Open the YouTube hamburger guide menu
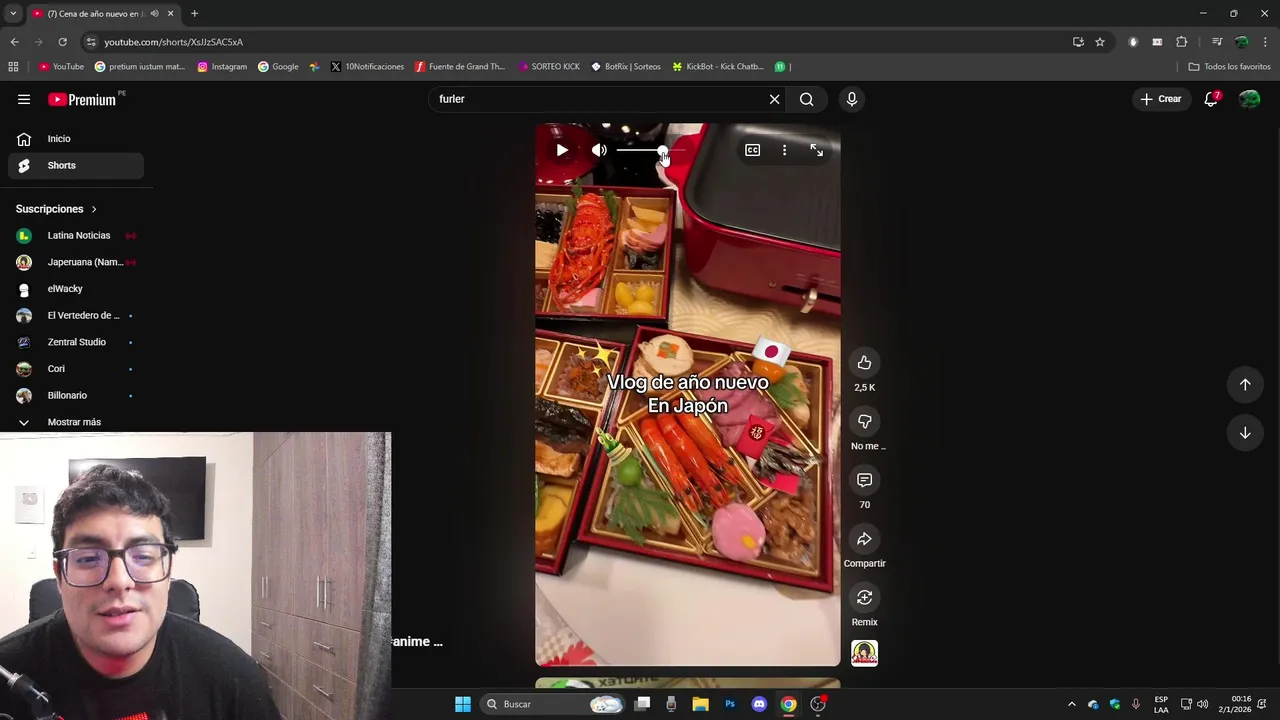The image size is (1280, 720). [24, 99]
